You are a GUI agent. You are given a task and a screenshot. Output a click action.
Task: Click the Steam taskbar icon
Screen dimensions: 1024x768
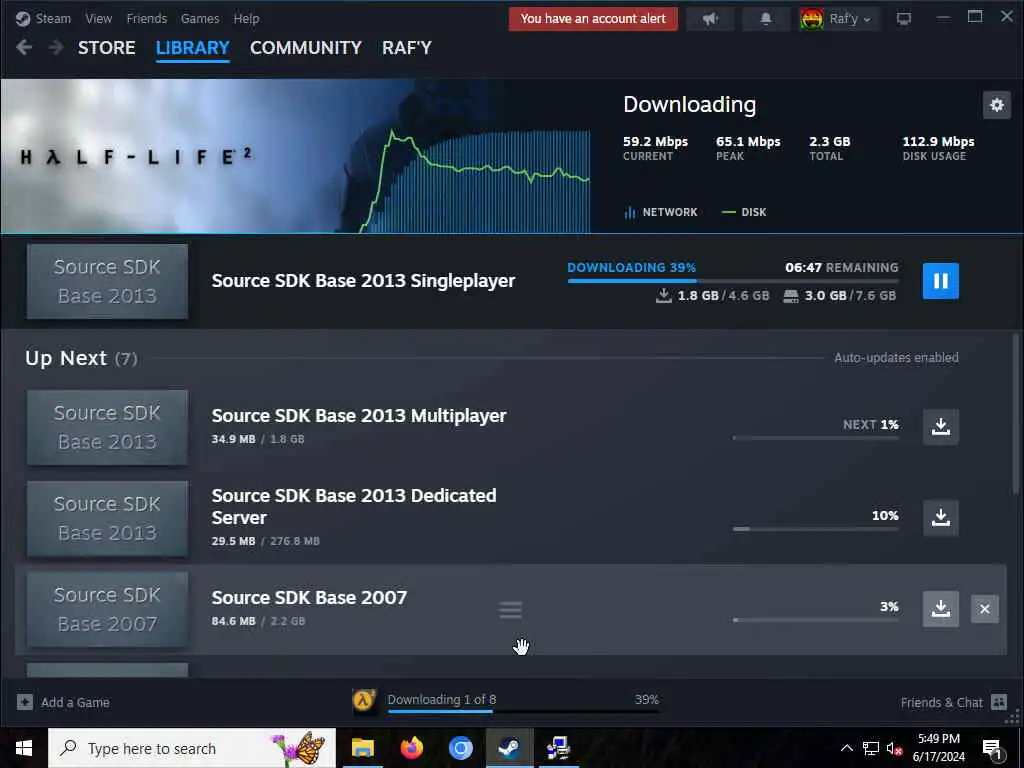[x=509, y=748]
